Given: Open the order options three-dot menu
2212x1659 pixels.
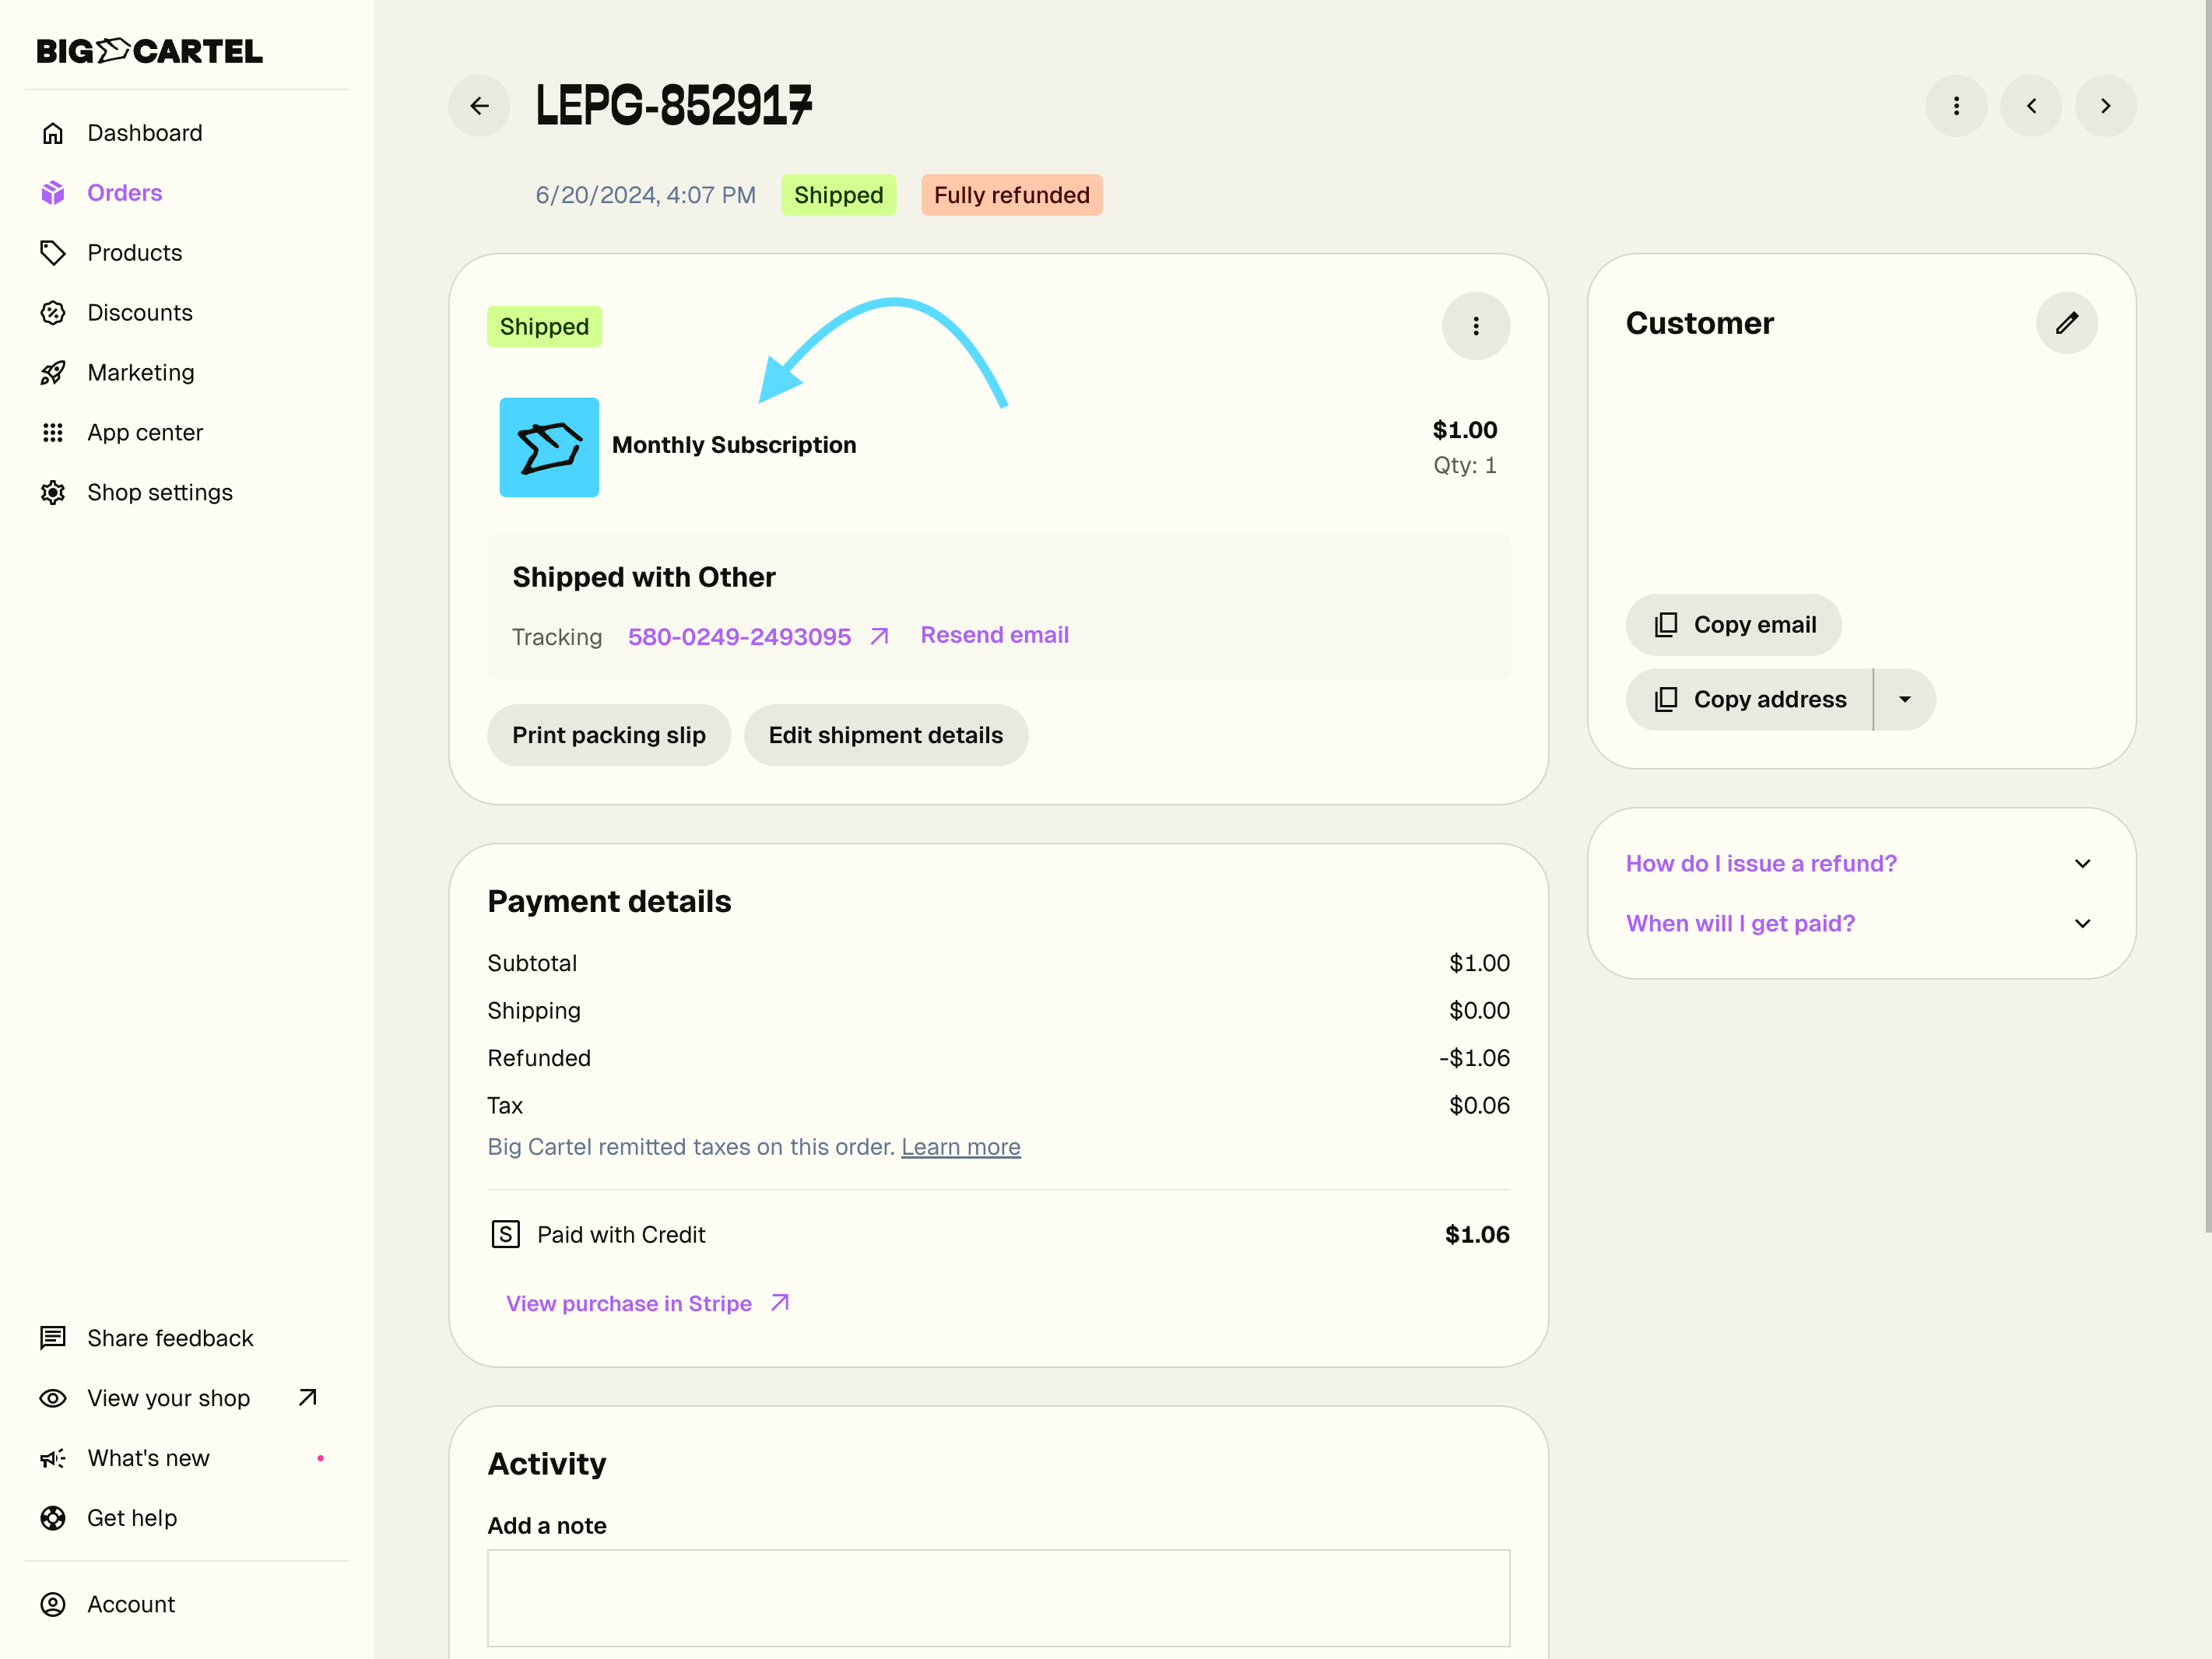Looking at the screenshot, I should (x=1956, y=106).
